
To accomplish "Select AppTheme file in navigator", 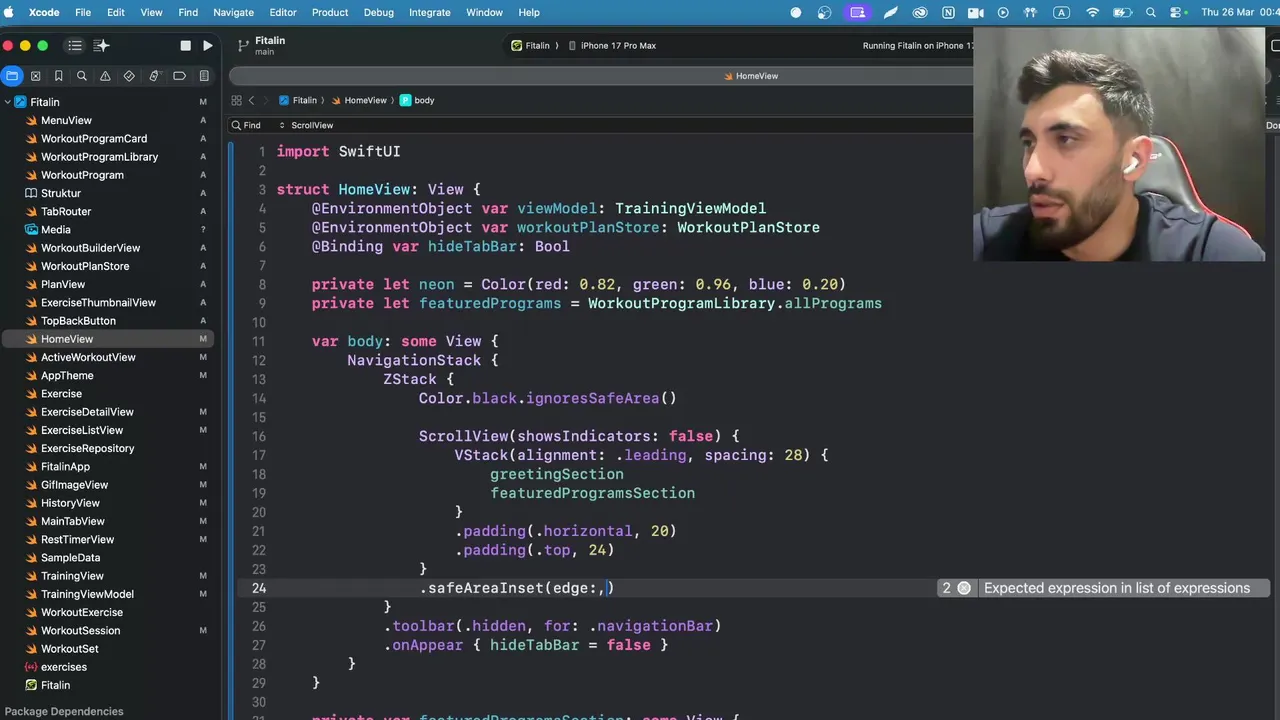I will (x=67, y=375).
